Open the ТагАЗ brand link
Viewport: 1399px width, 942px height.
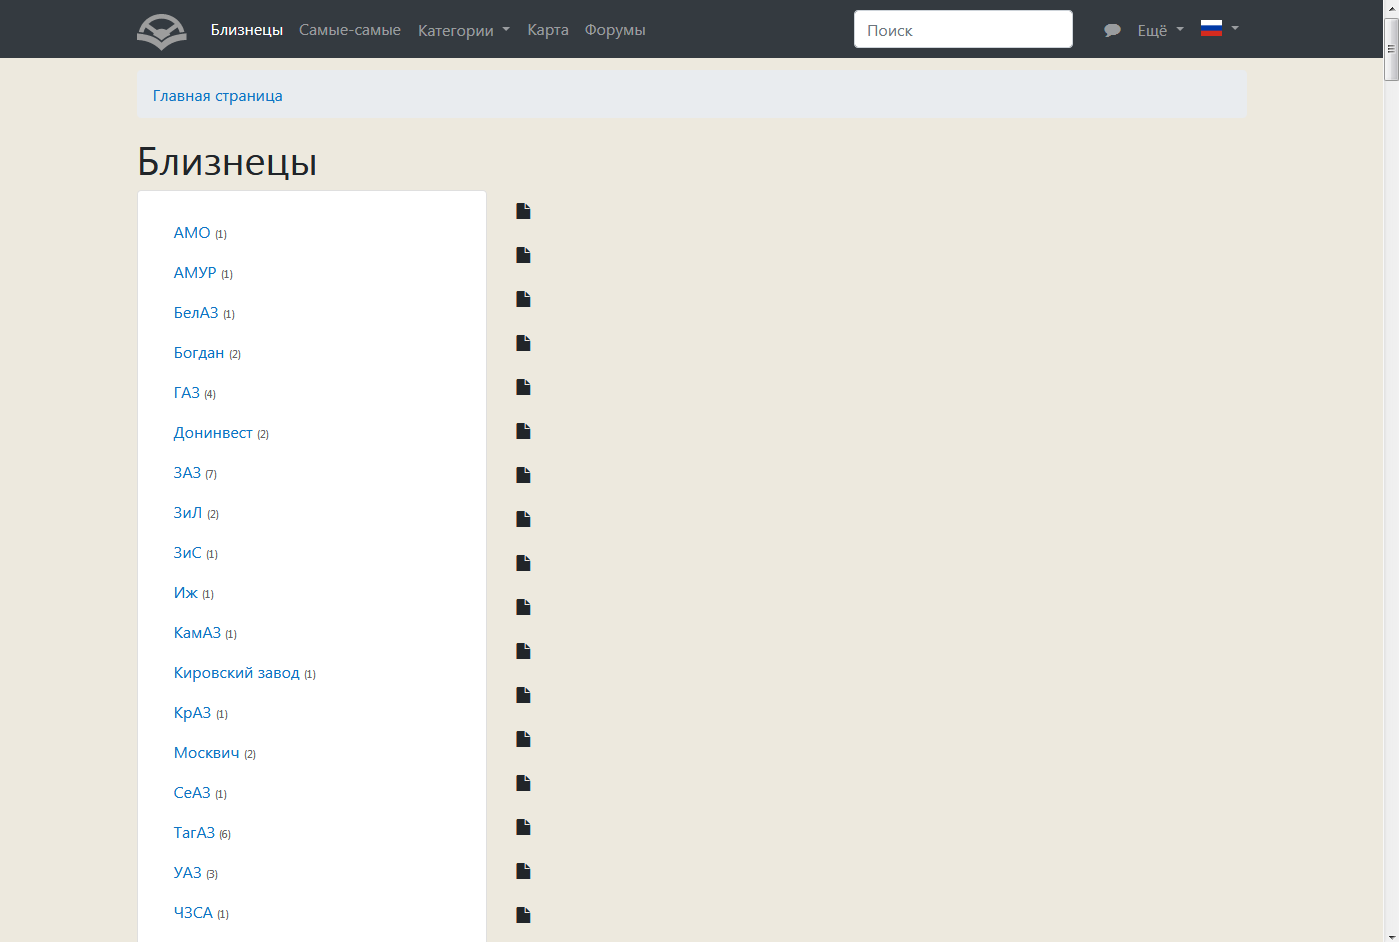coord(194,833)
